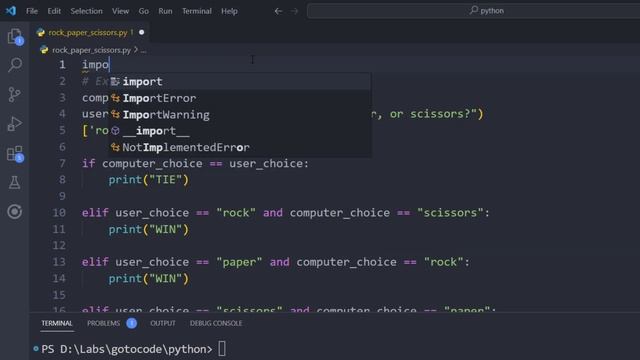Open the Extensions view
The height and width of the screenshot is (360, 640).
(x=15, y=154)
